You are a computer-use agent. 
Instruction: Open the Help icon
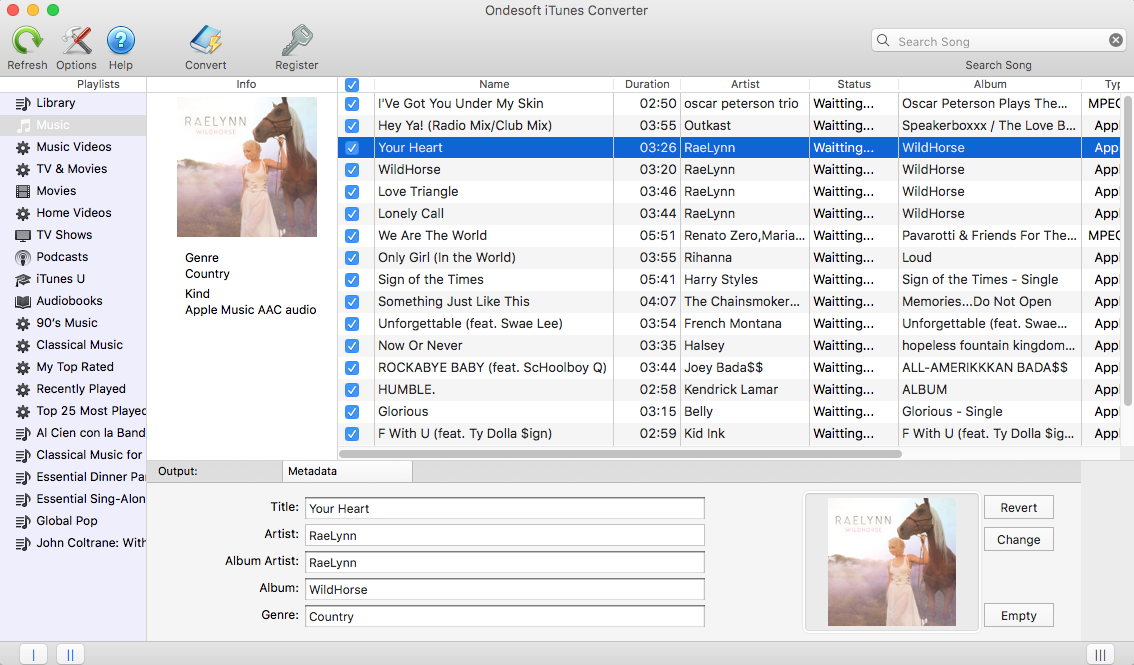click(x=121, y=42)
